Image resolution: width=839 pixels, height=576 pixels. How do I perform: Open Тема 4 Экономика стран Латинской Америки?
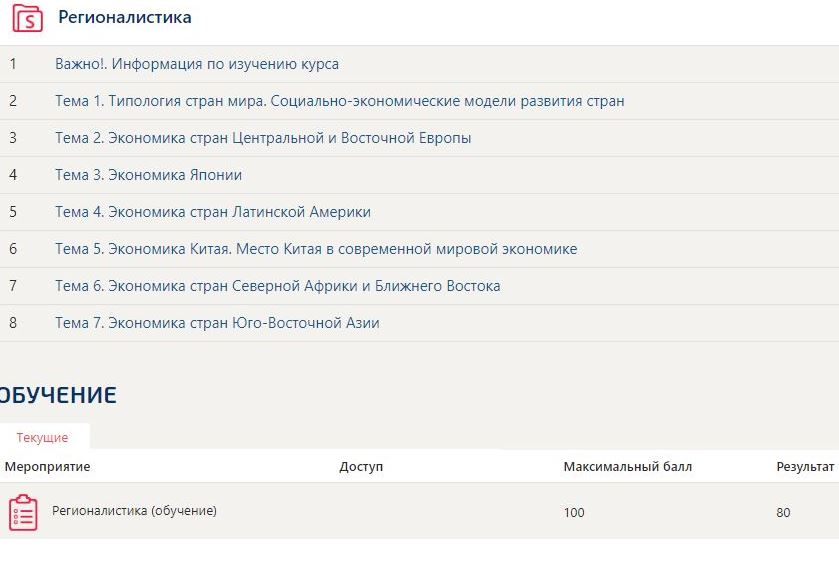pos(213,212)
